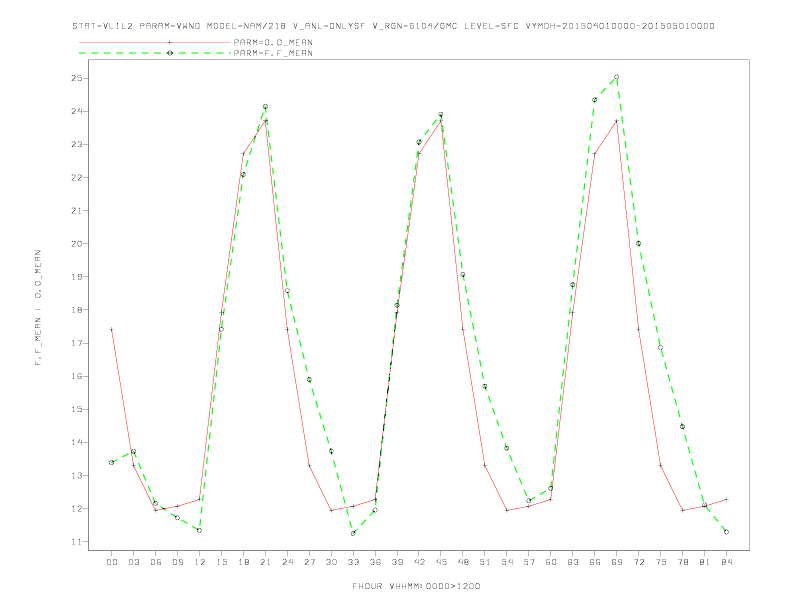Click green circle data point at hour 84
The width and height of the screenshot is (792, 612).
tap(726, 532)
